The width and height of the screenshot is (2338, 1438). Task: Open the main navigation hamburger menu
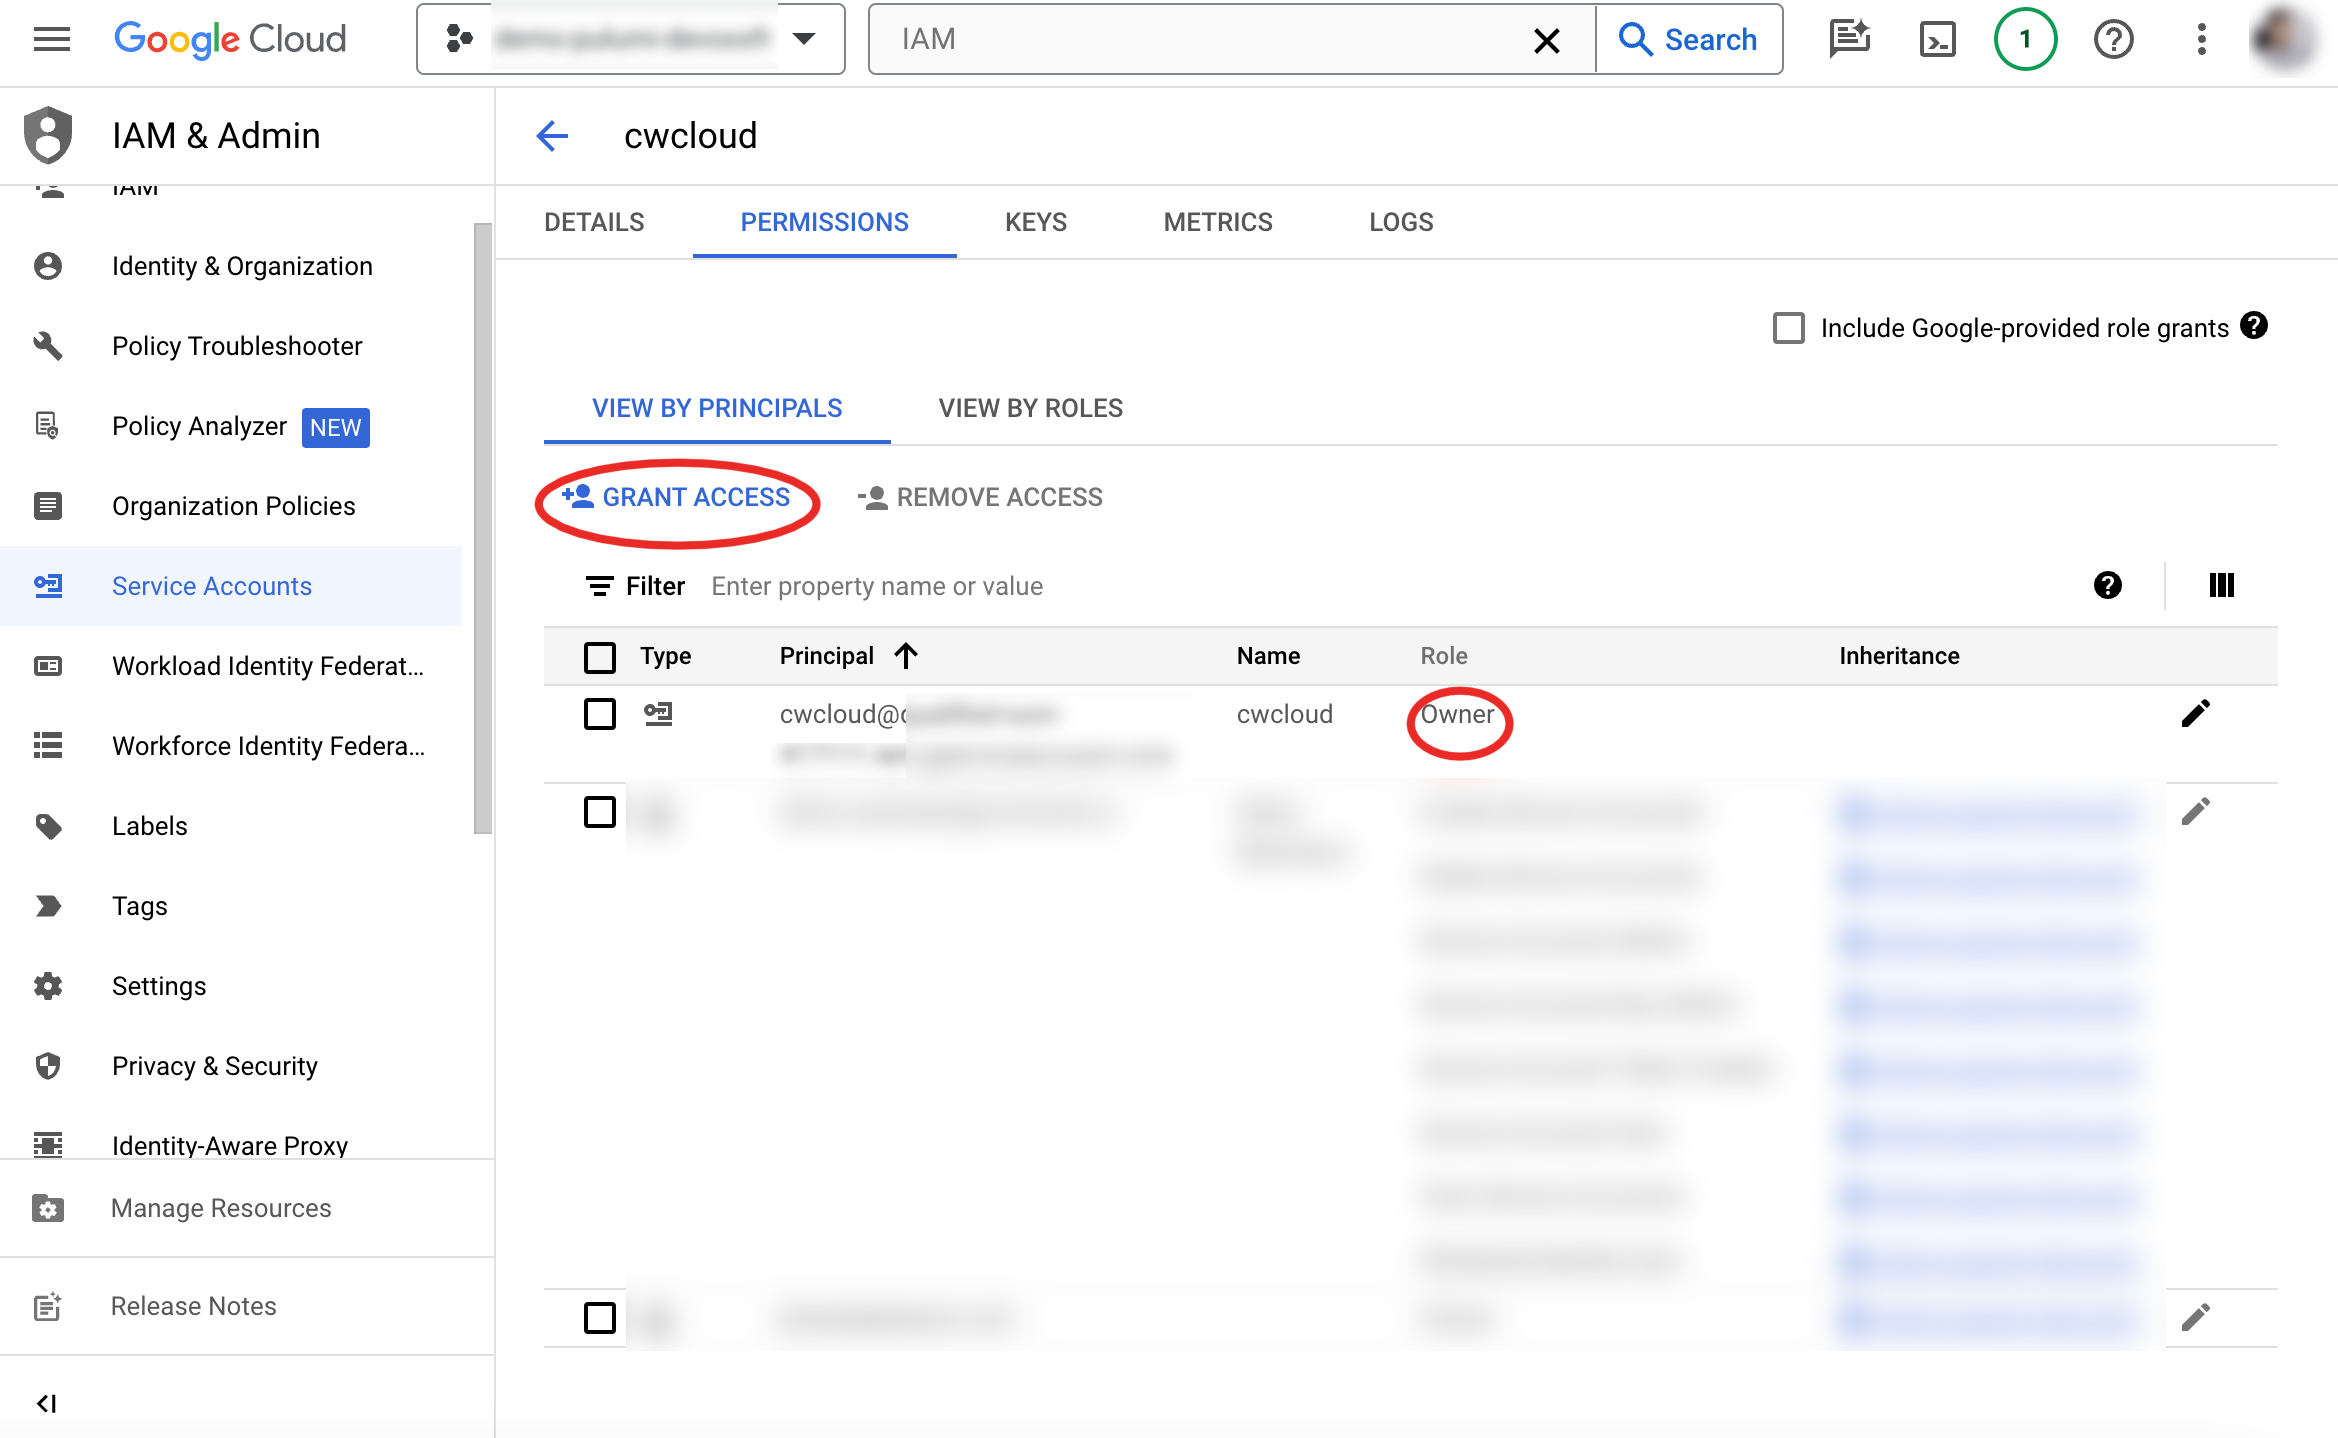click(52, 39)
